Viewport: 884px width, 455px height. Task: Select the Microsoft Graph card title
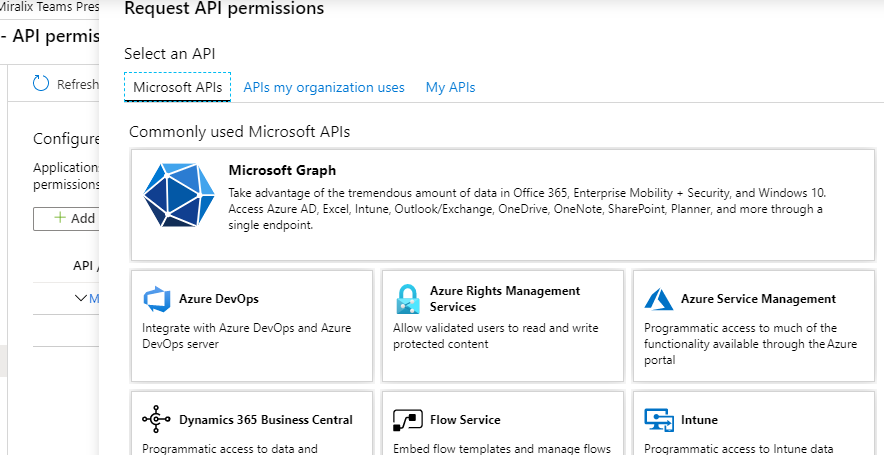[282, 170]
